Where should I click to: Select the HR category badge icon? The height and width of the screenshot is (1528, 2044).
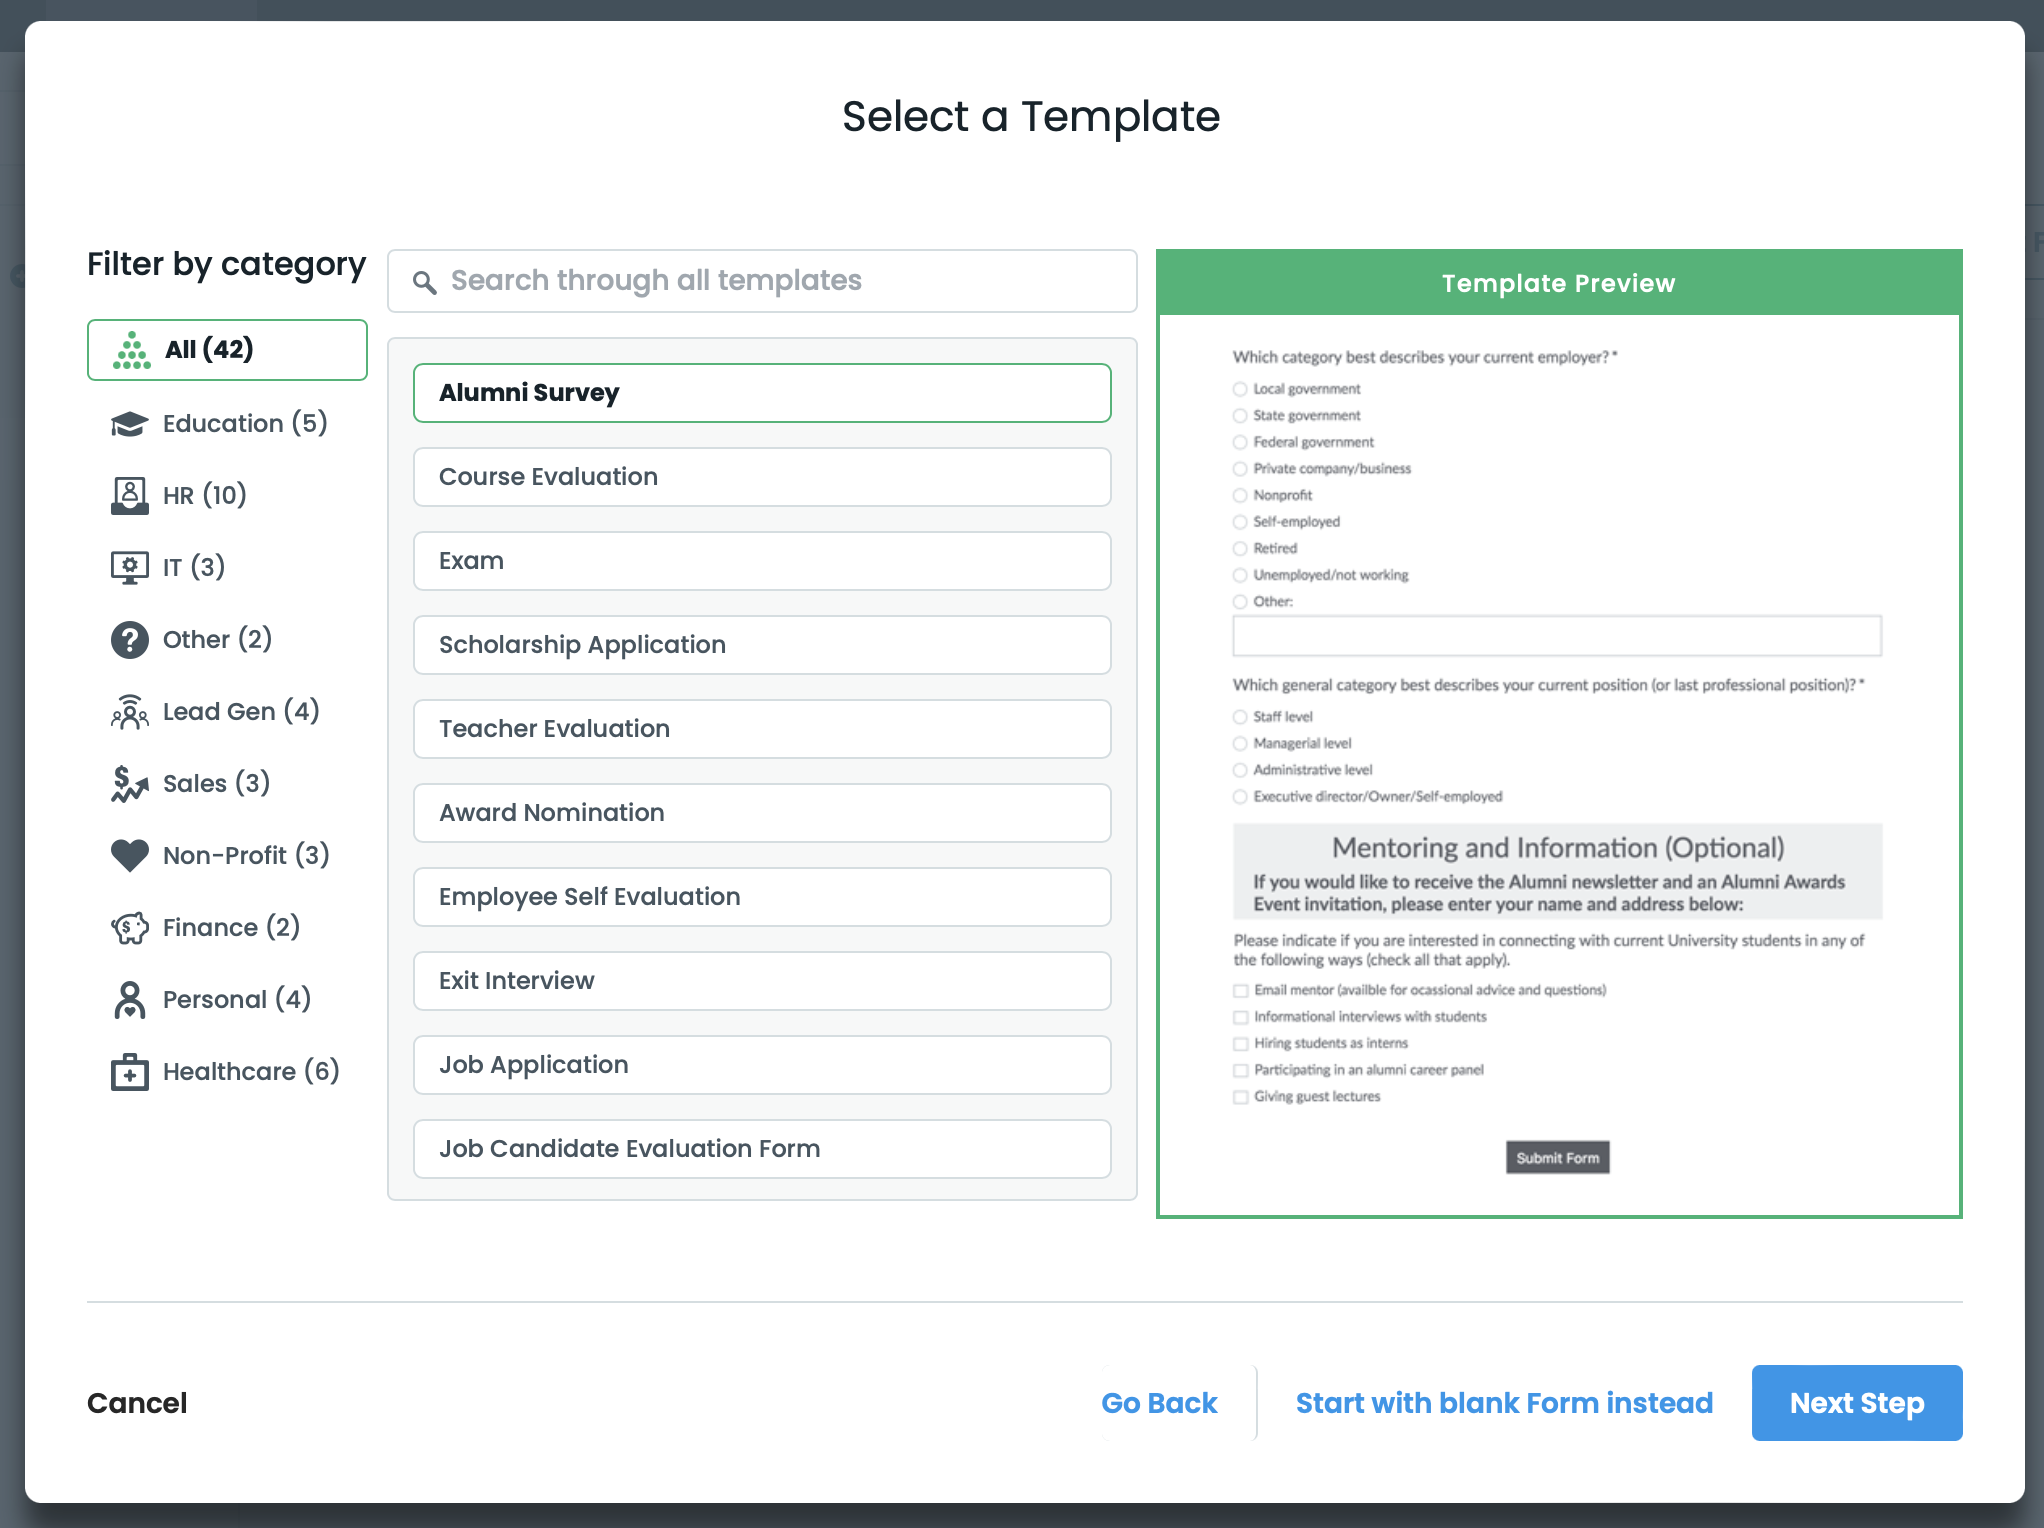(x=129, y=495)
